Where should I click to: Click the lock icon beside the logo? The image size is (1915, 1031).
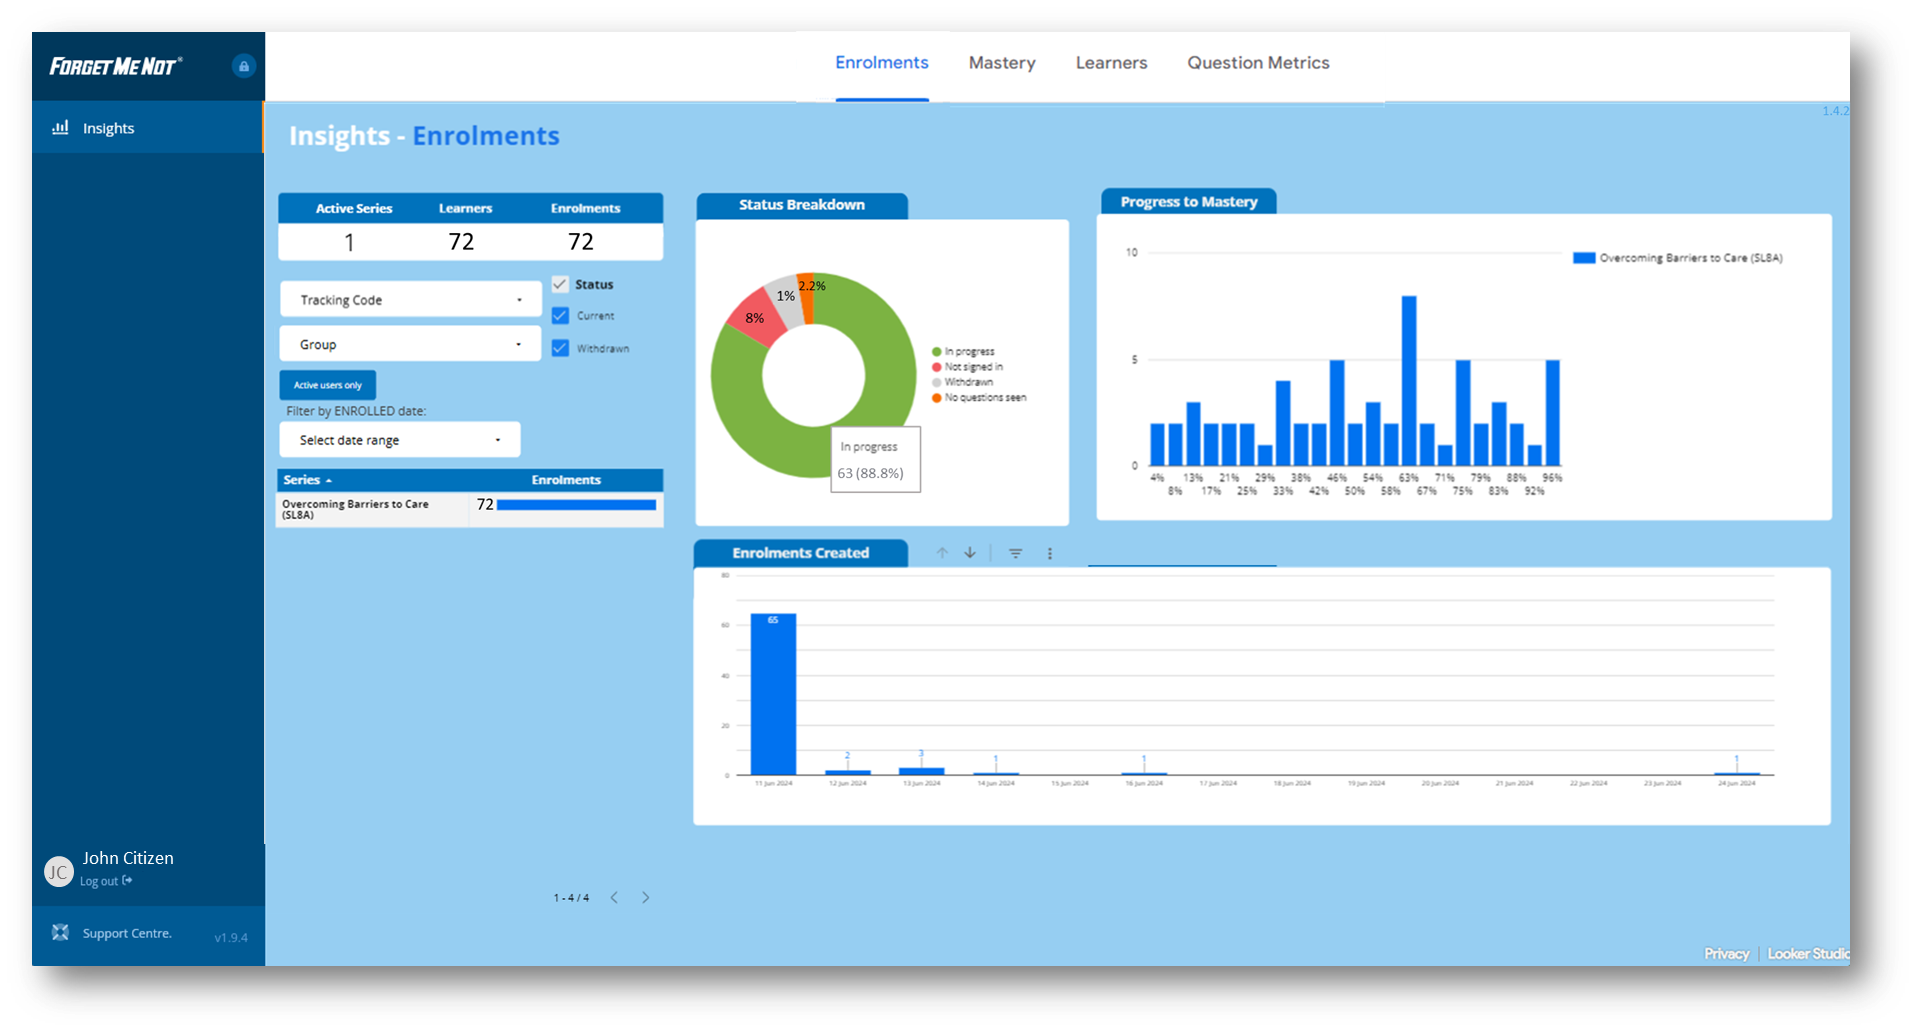tap(243, 66)
